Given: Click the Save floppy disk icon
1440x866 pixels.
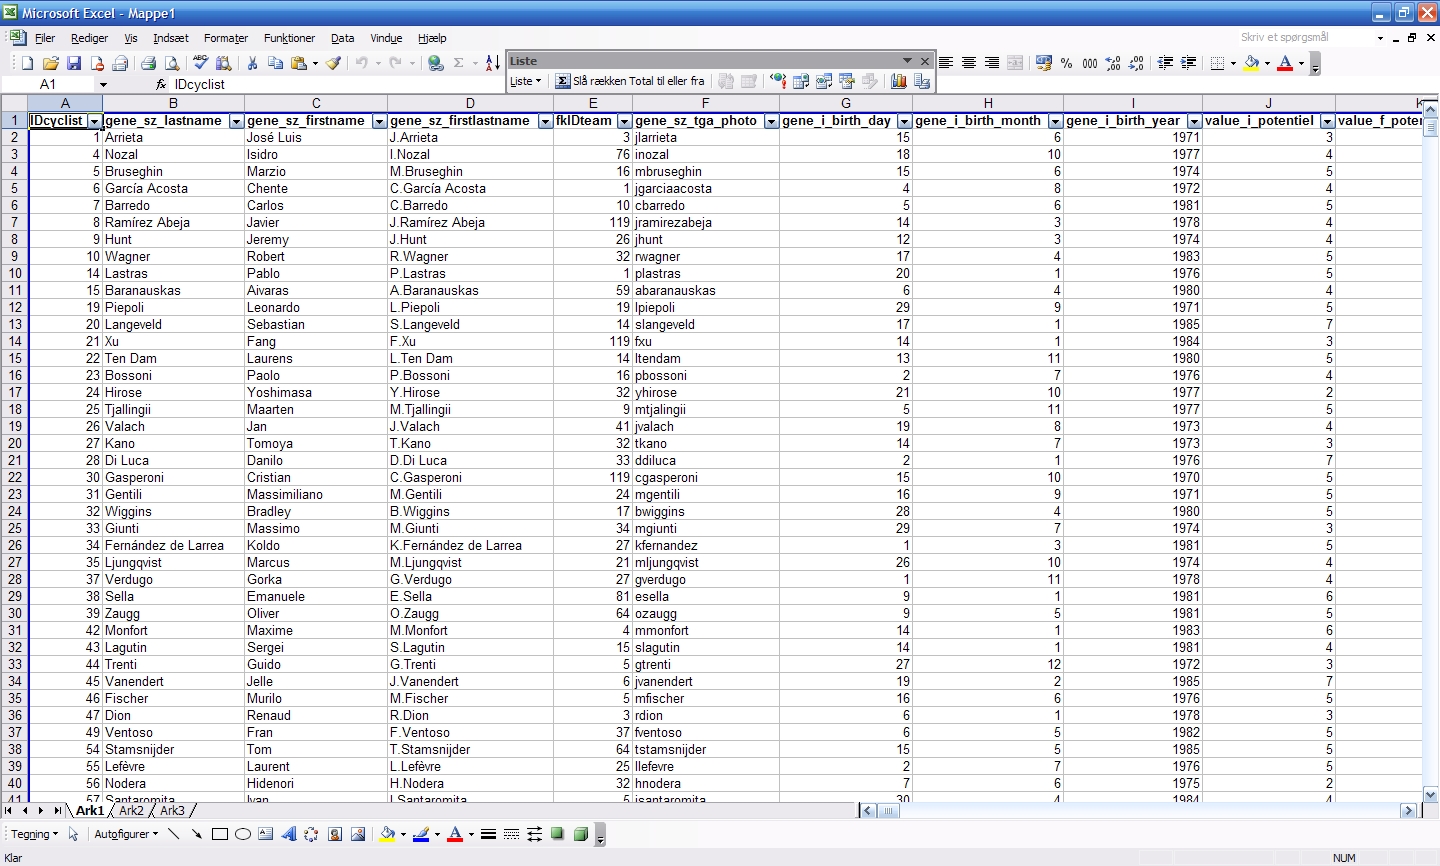Looking at the screenshot, I should tap(73, 63).
